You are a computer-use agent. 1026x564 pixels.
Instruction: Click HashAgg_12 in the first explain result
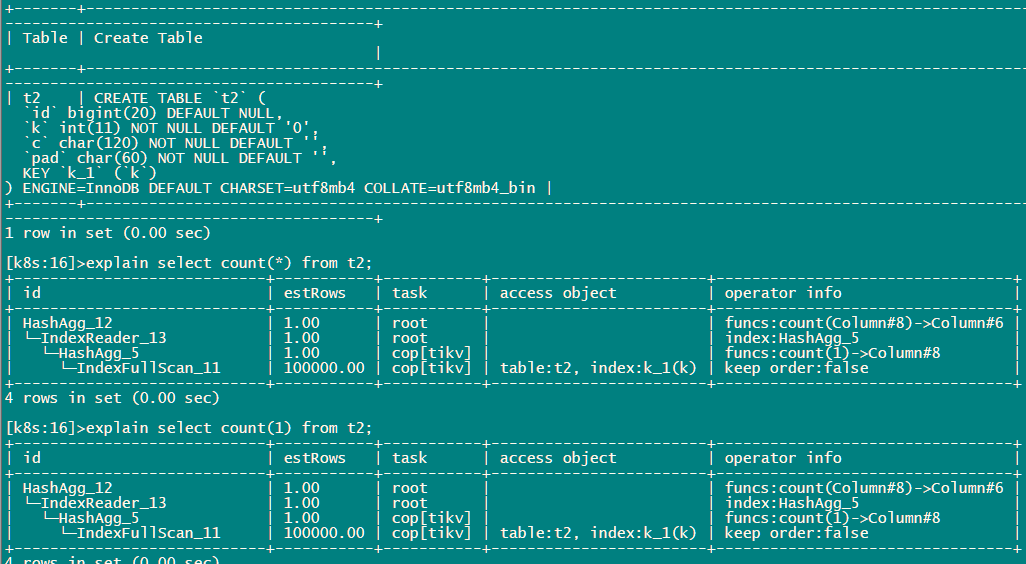67,323
